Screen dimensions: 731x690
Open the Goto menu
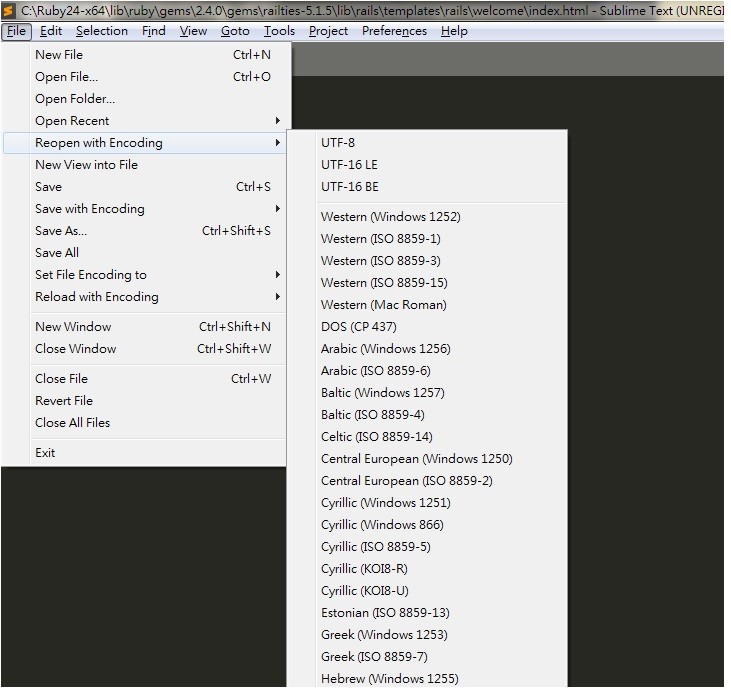(x=235, y=31)
